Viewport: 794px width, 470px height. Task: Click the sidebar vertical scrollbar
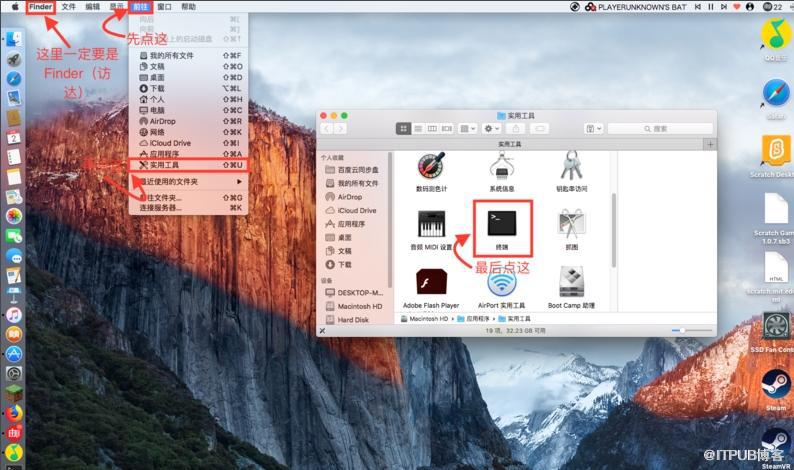pyautogui.click(x=389, y=219)
